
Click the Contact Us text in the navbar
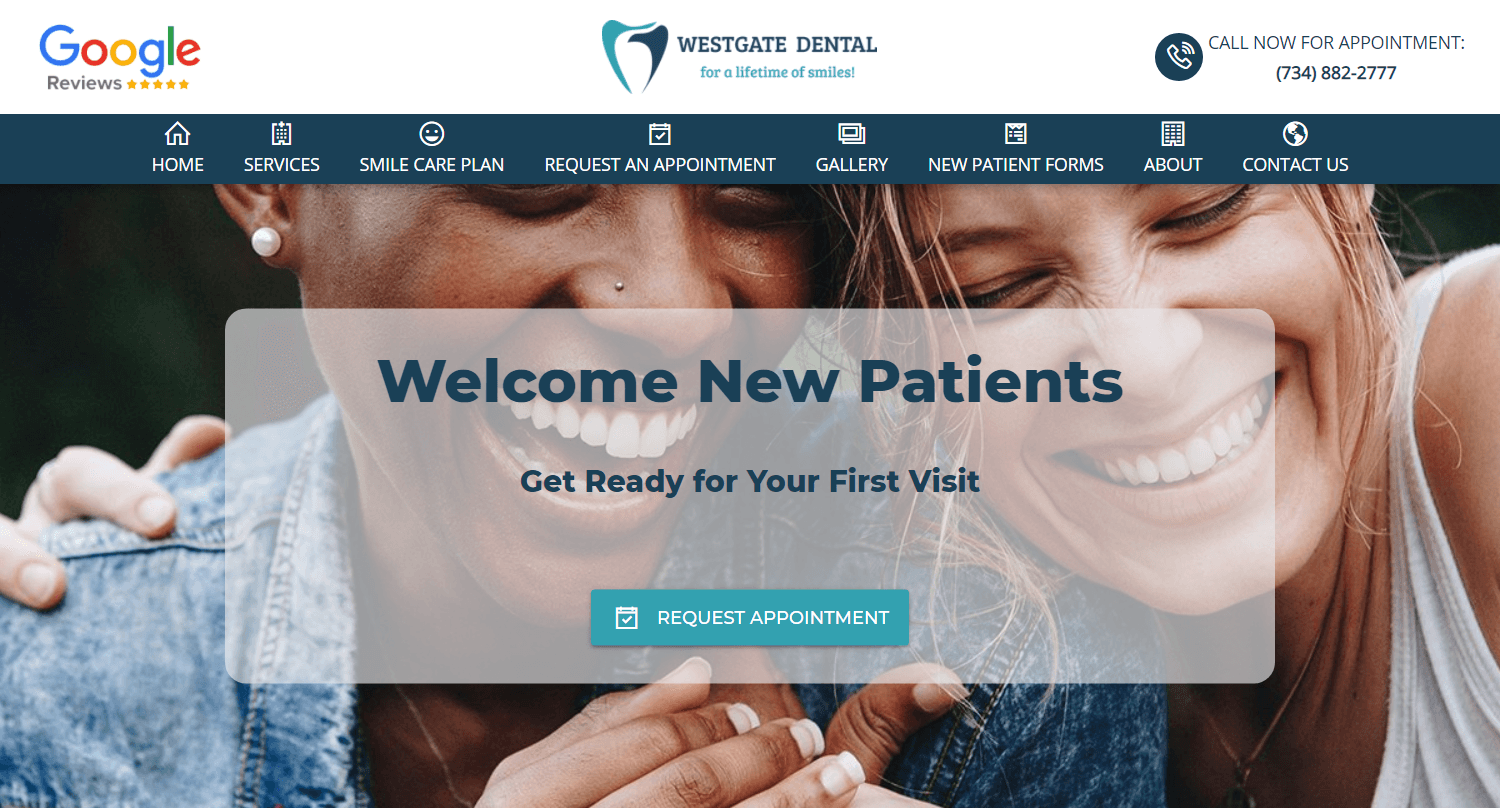(1295, 165)
